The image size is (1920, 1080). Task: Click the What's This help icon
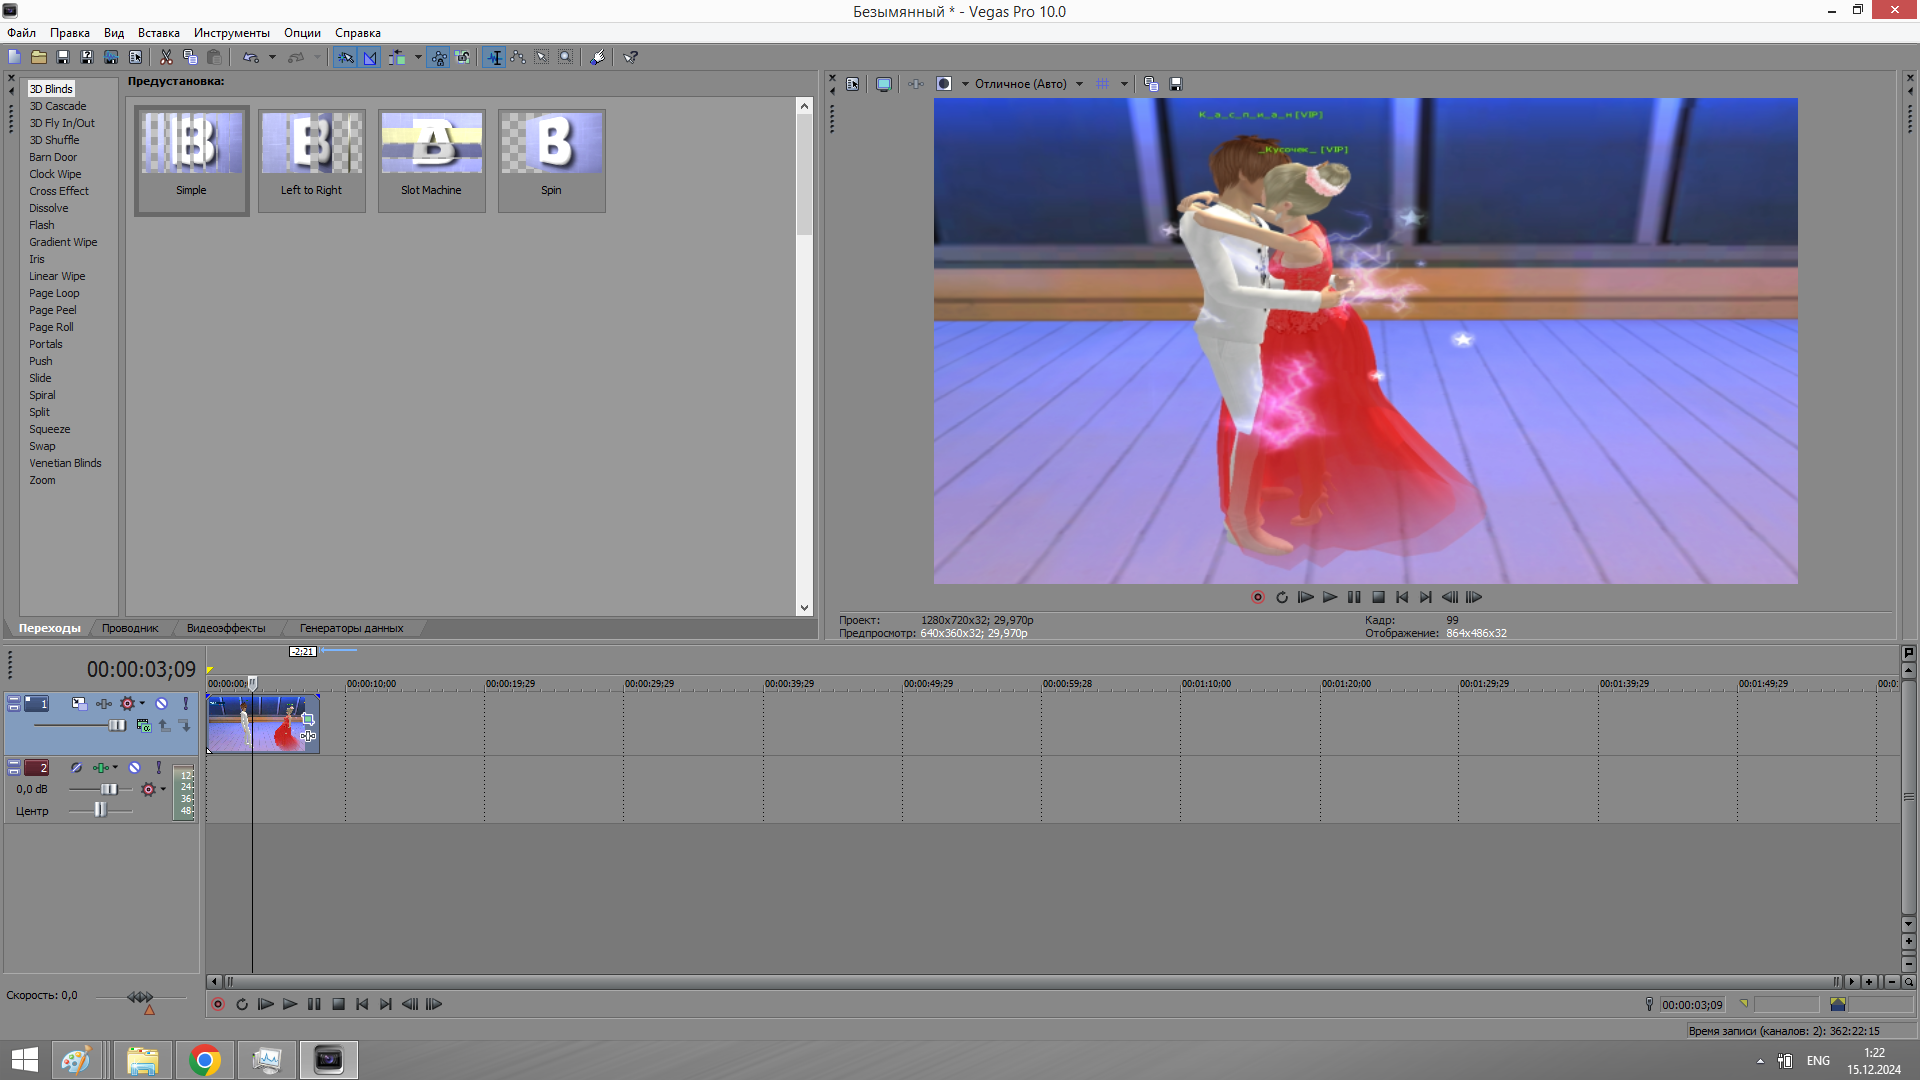(x=630, y=57)
